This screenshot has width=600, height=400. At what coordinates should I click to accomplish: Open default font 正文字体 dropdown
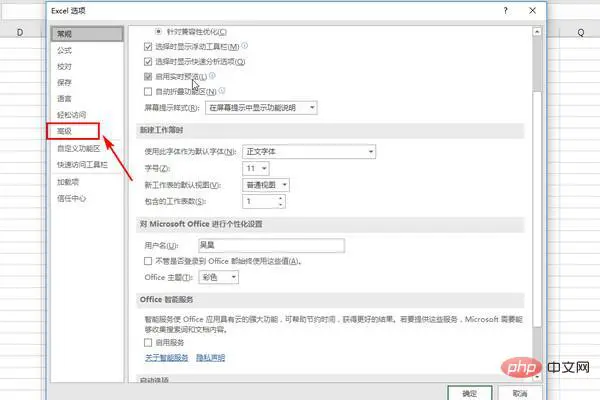309,152
